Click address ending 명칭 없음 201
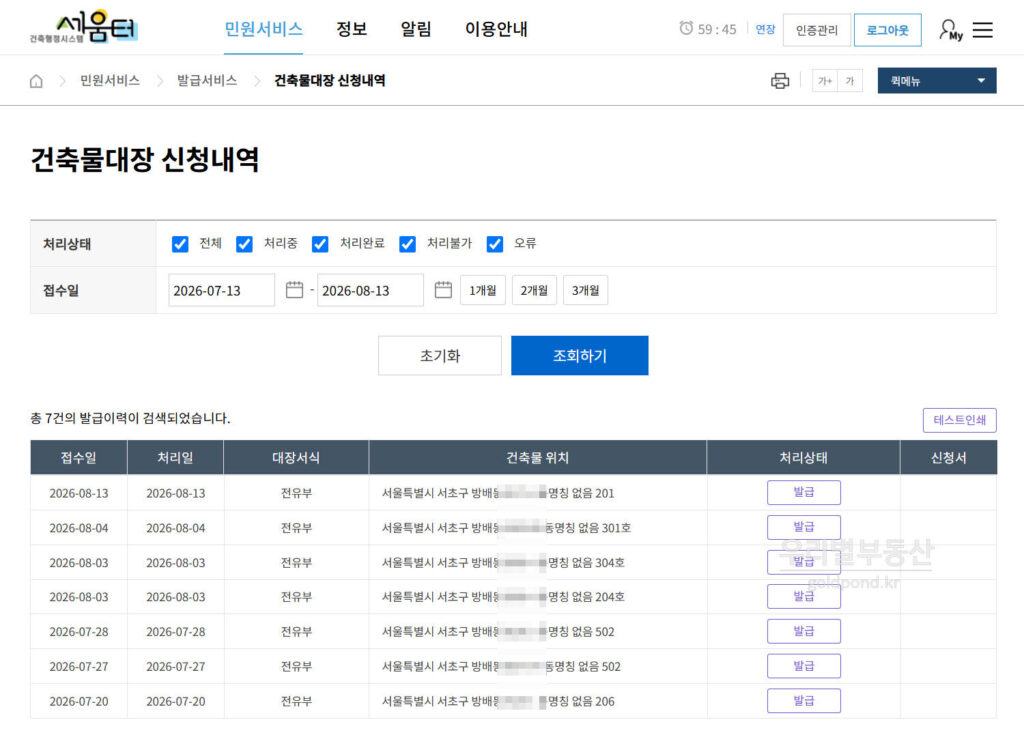 point(498,494)
